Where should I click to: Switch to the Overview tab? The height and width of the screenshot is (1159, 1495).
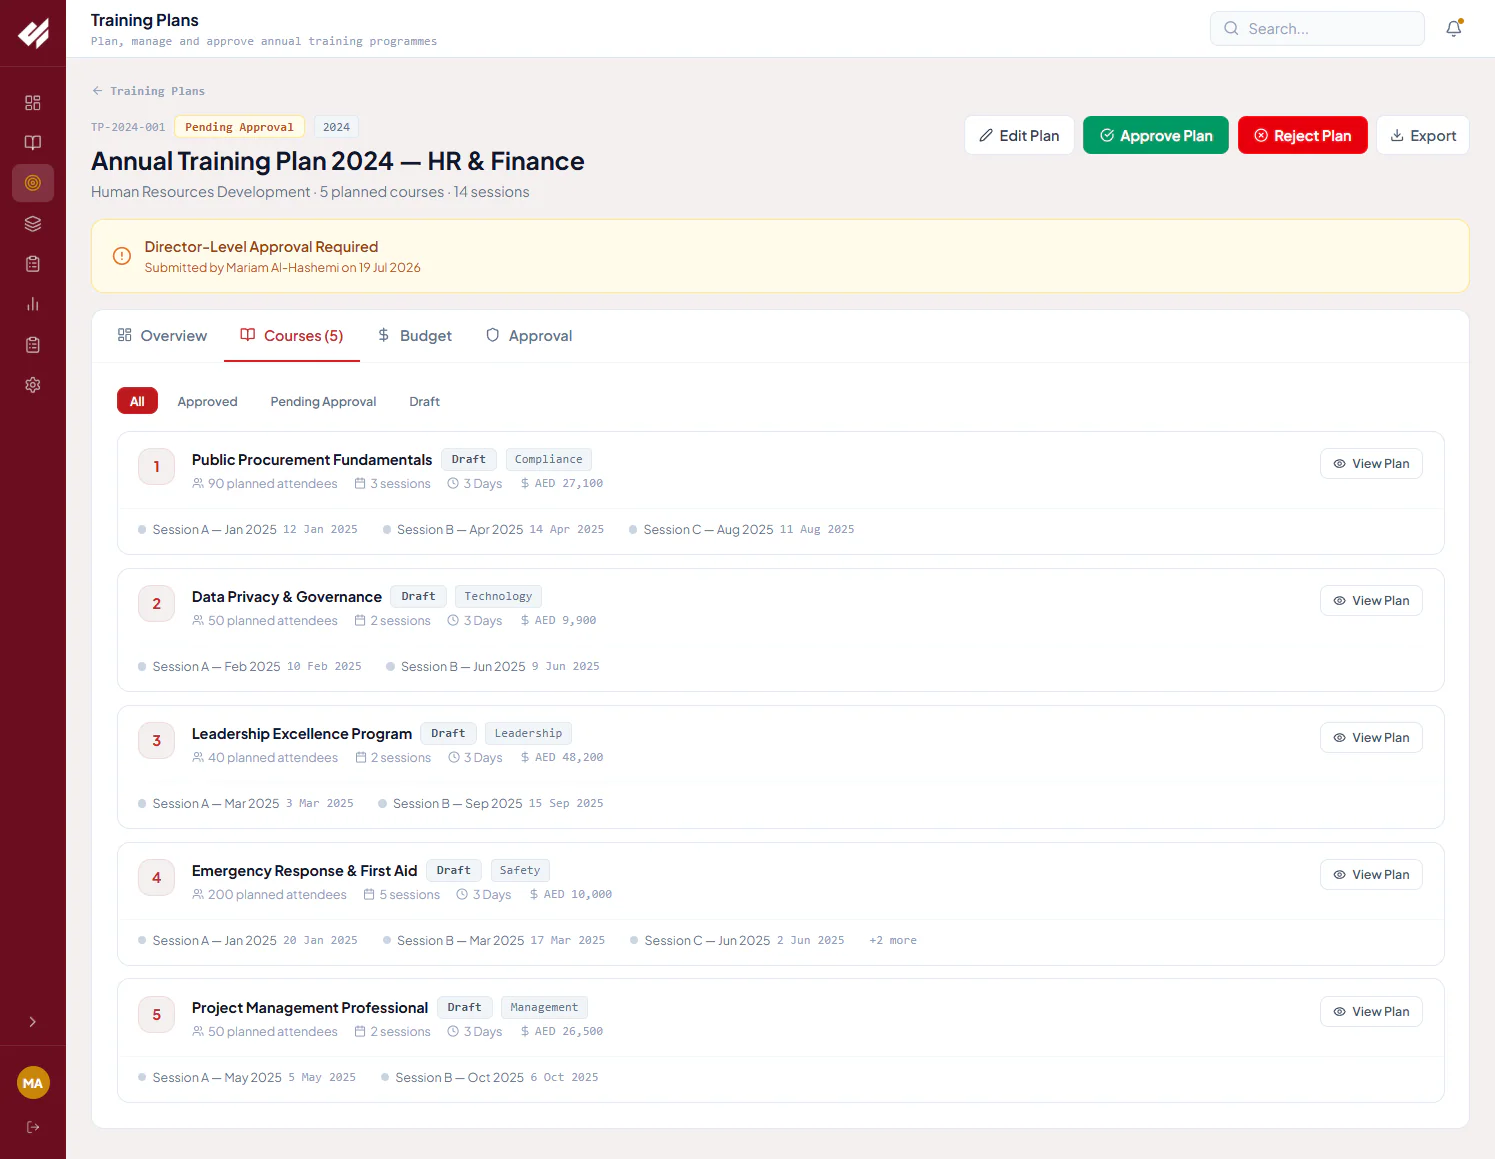pyautogui.click(x=162, y=336)
